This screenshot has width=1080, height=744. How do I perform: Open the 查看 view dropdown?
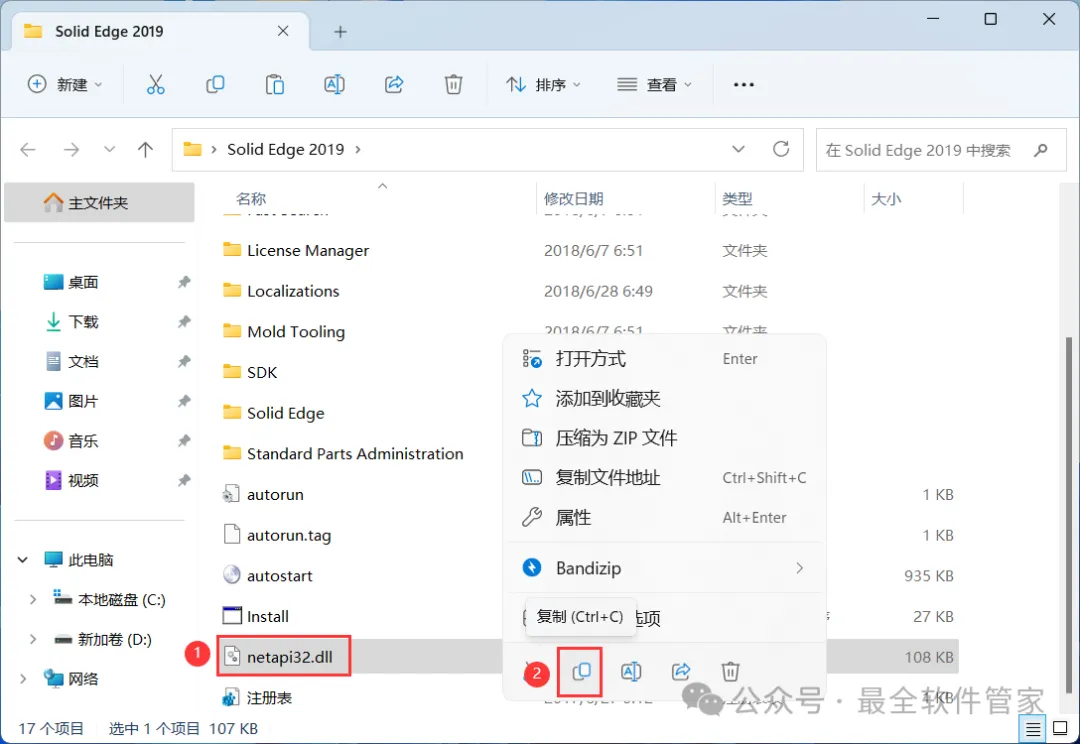654,85
